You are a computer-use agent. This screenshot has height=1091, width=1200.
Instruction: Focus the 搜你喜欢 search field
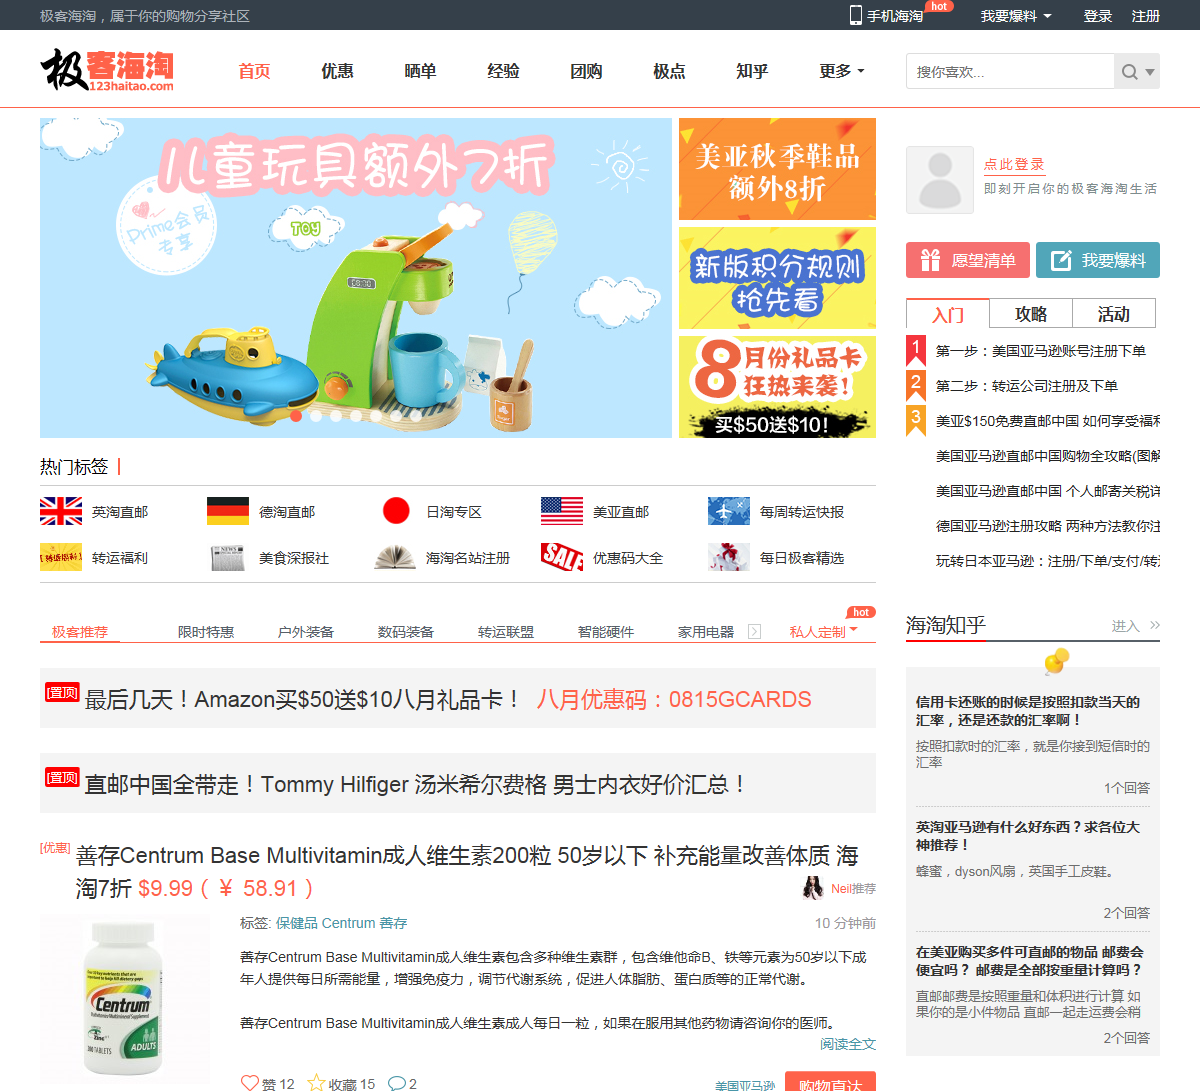pyautogui.click(x=1010, y=72)
